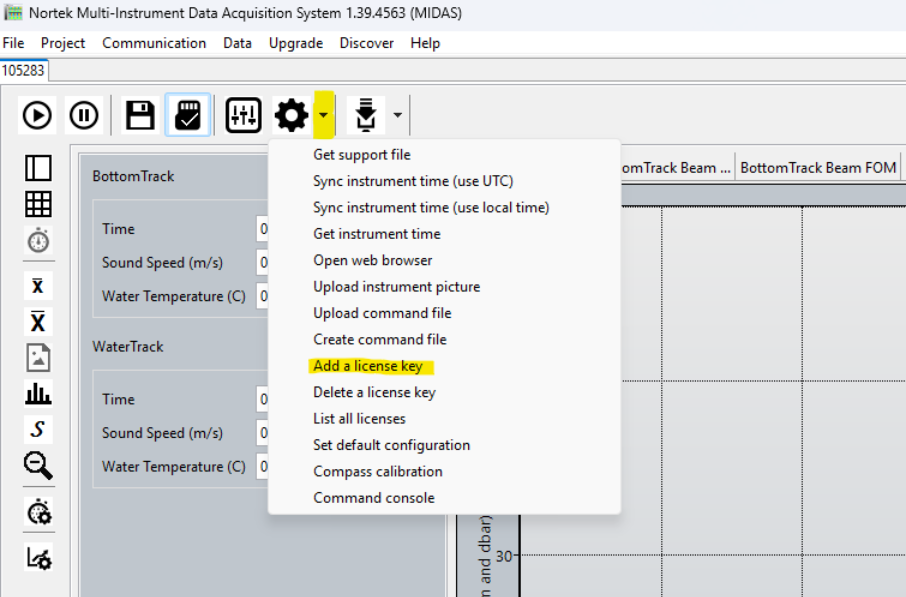The image size is (906, 597).
Task: Open the Communication menu
Action: [154, 43]
